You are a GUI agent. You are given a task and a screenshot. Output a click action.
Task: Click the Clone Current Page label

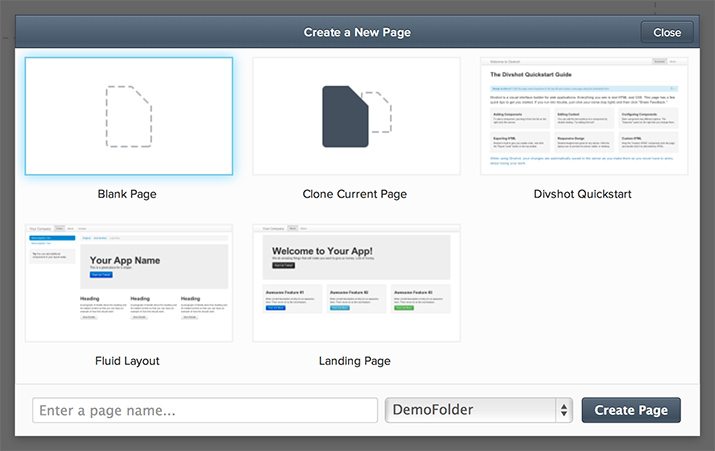point(355,194)
